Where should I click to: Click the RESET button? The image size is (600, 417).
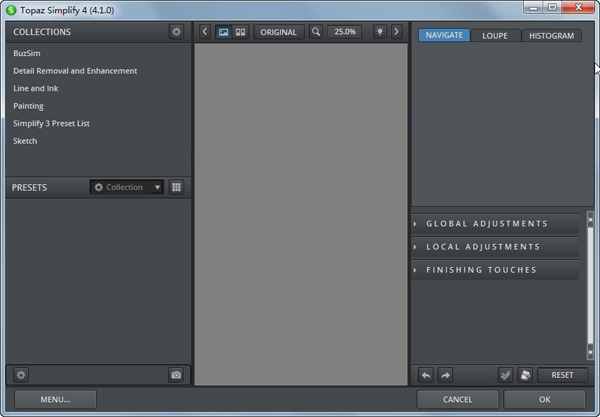coord(562,375)
